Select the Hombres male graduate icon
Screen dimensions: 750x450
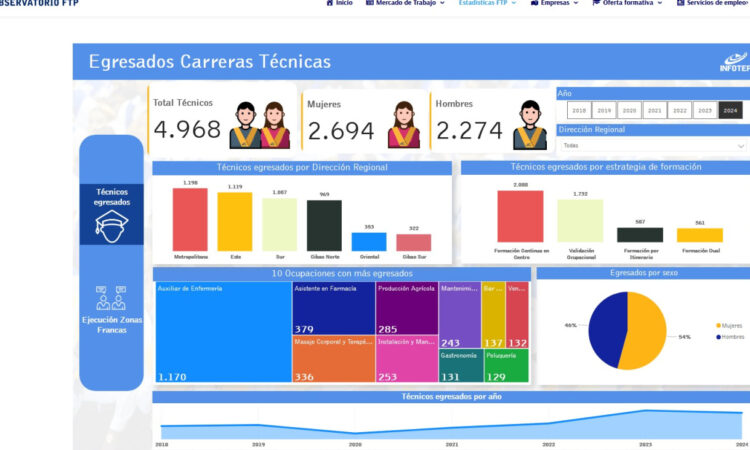[x=529, y=125]
